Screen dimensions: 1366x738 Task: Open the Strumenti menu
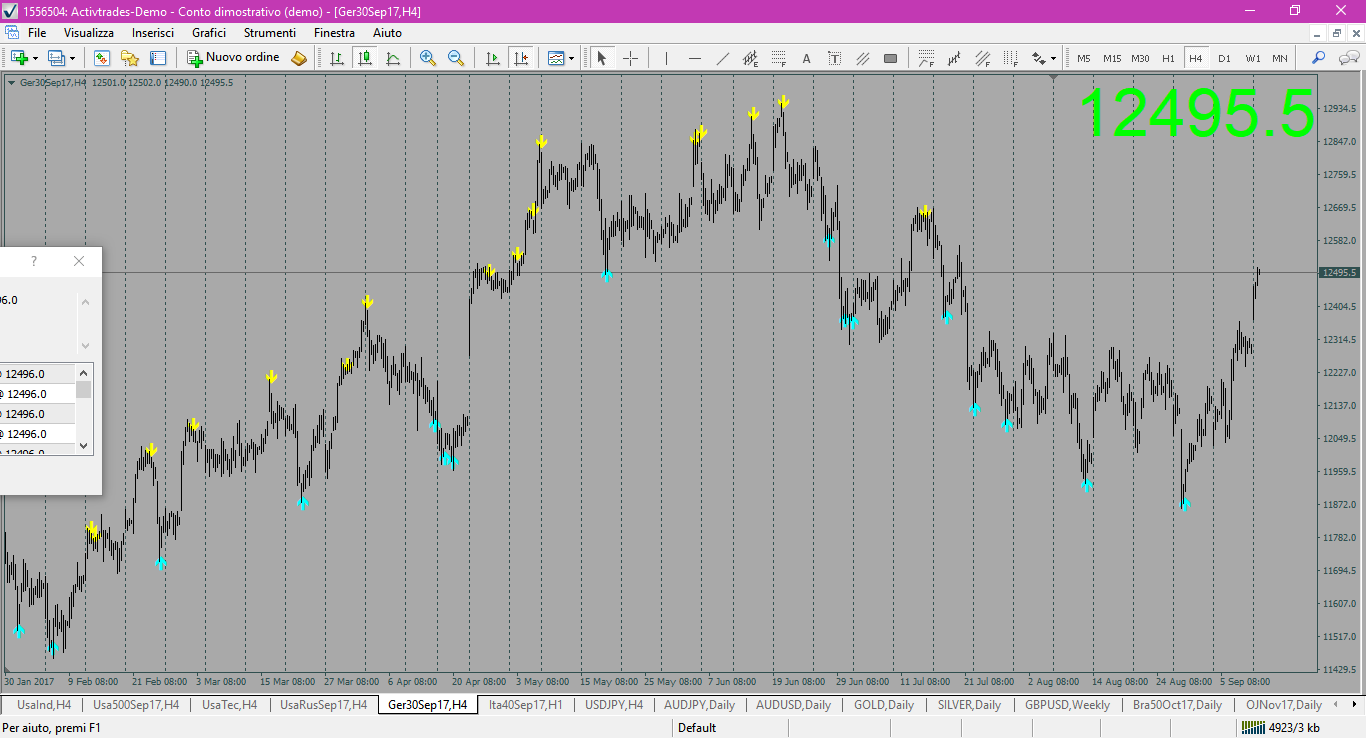[x=270, y=33]
